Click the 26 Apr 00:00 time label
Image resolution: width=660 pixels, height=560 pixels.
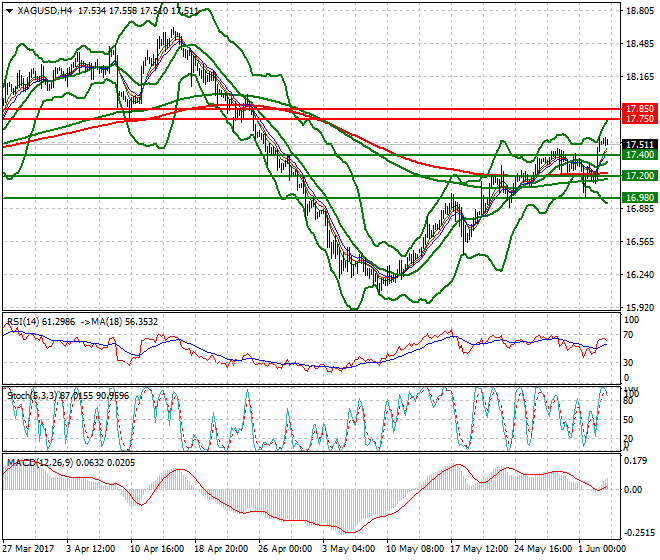pos(285,549)
